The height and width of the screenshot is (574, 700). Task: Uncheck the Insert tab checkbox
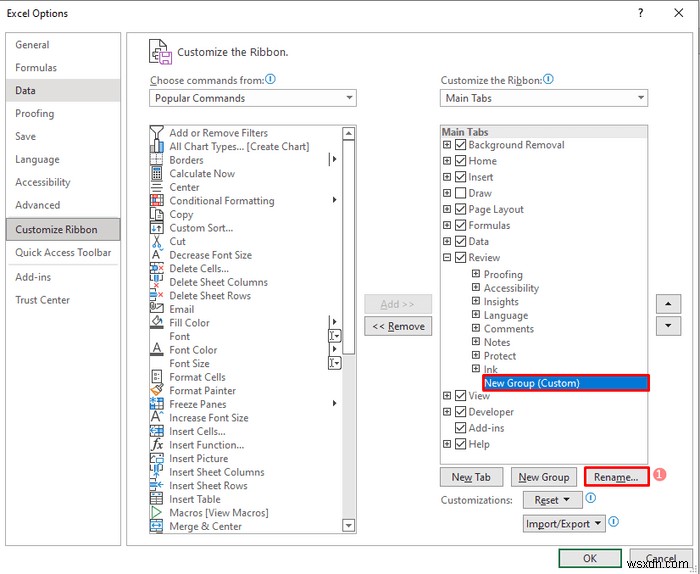[460, 177]
